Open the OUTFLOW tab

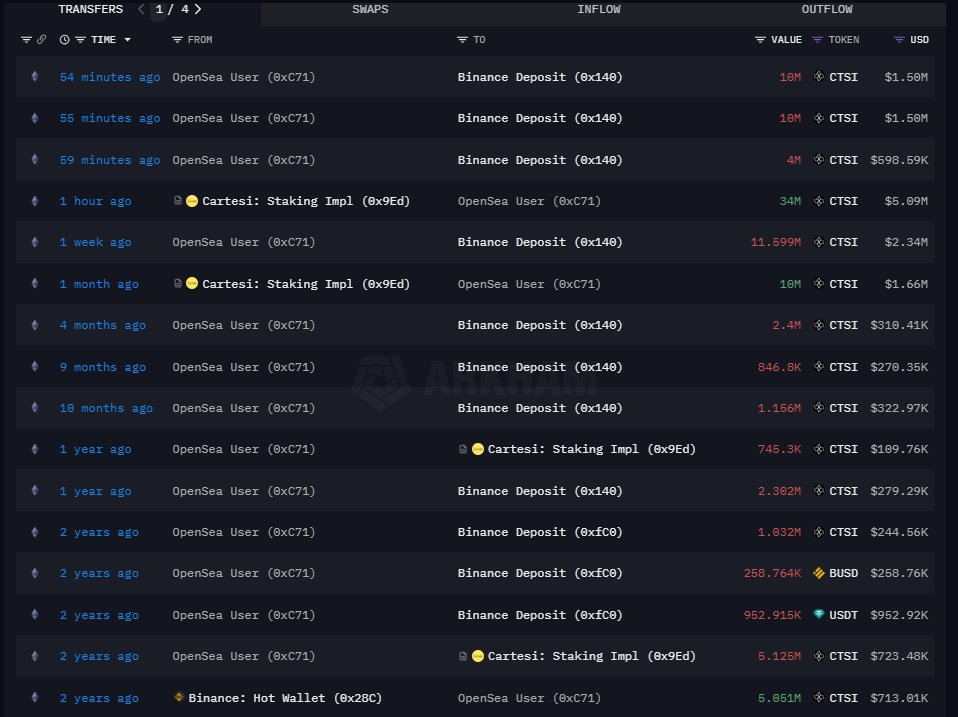pyautogui.click(x=826, y=10)
